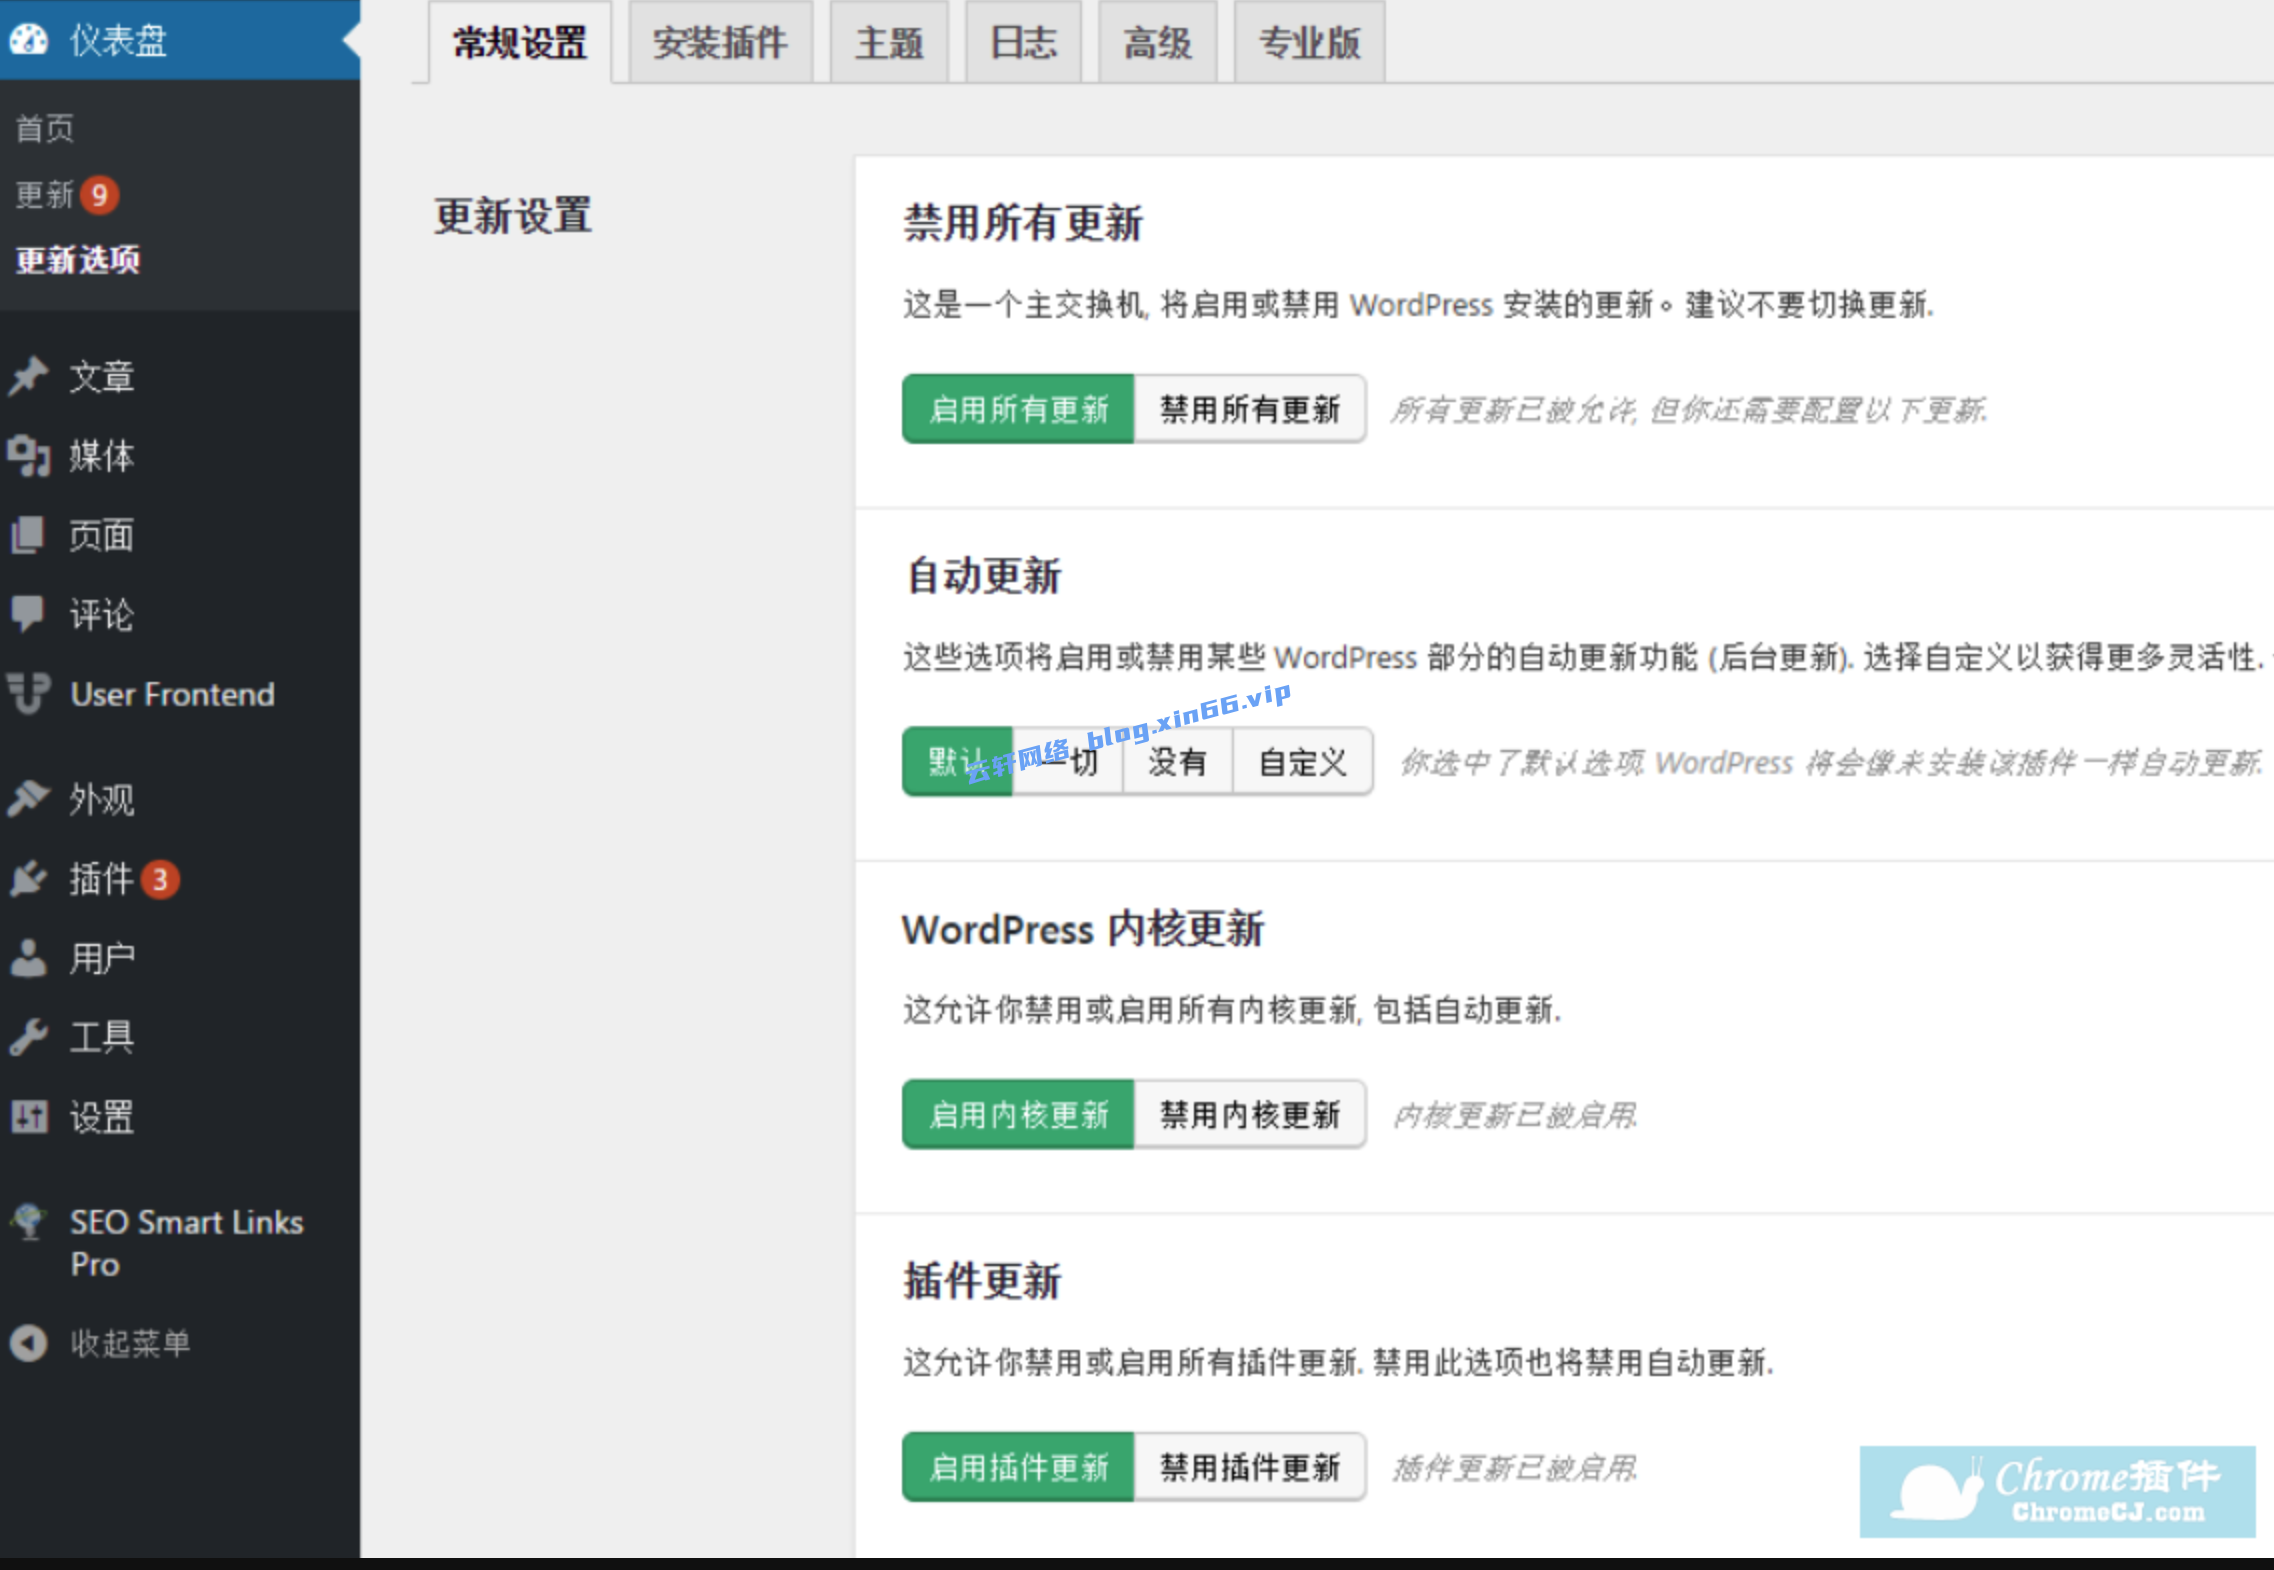This screenshot has height=1570, width=2274.
Task: Click the SEO Smart Links Pro icon
Action: click(28, 1222)
